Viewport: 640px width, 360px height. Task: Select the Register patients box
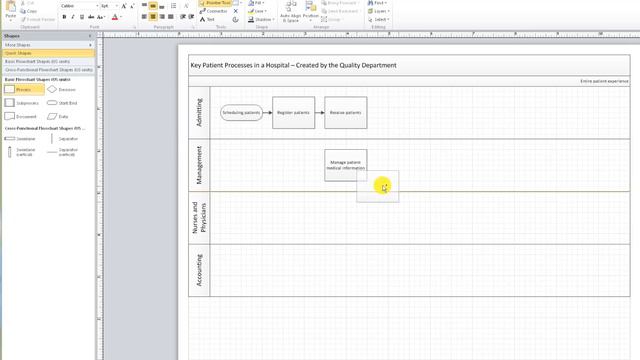293,113
